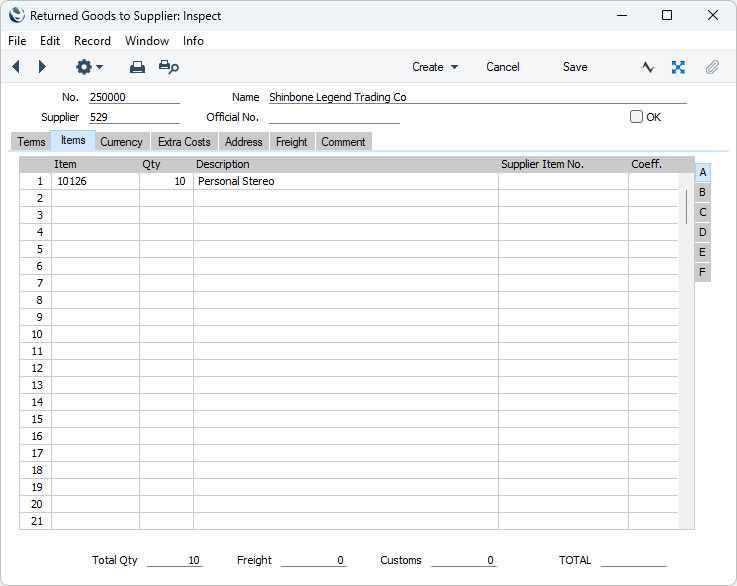The height and width of the screenshot is (586, 737).
Task: Click the Official No. field
Action: 334,117
